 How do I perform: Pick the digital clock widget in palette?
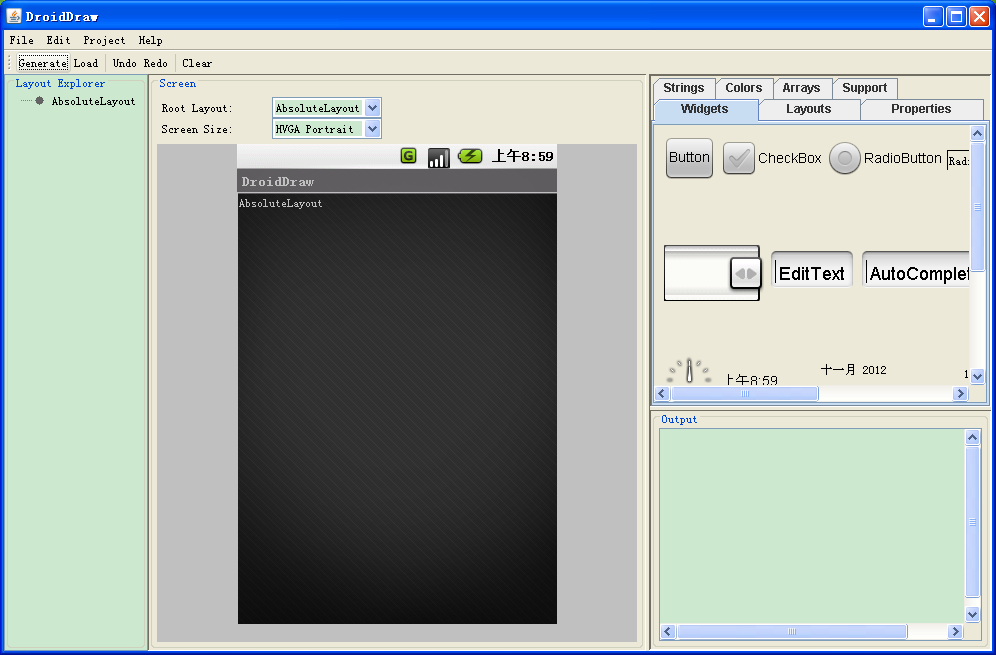(x=751, y=380)
